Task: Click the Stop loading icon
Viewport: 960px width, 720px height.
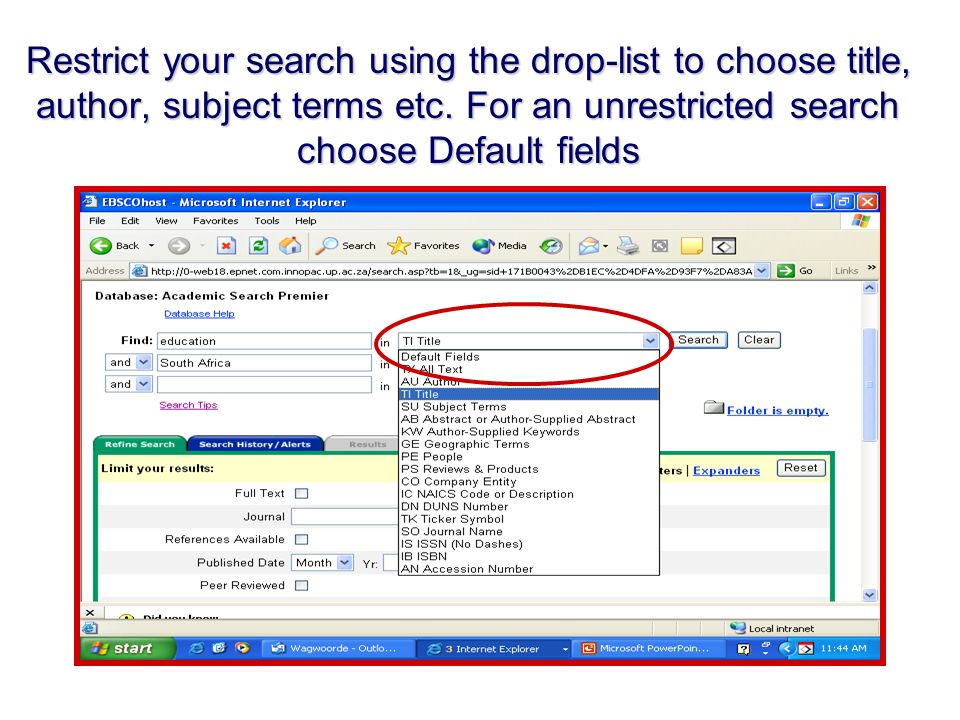Action: (227, 246)
